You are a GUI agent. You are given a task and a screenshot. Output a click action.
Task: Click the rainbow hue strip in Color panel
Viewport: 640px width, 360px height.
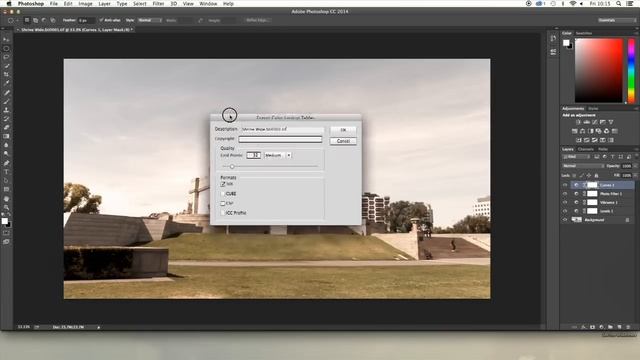tap(631, 71)
